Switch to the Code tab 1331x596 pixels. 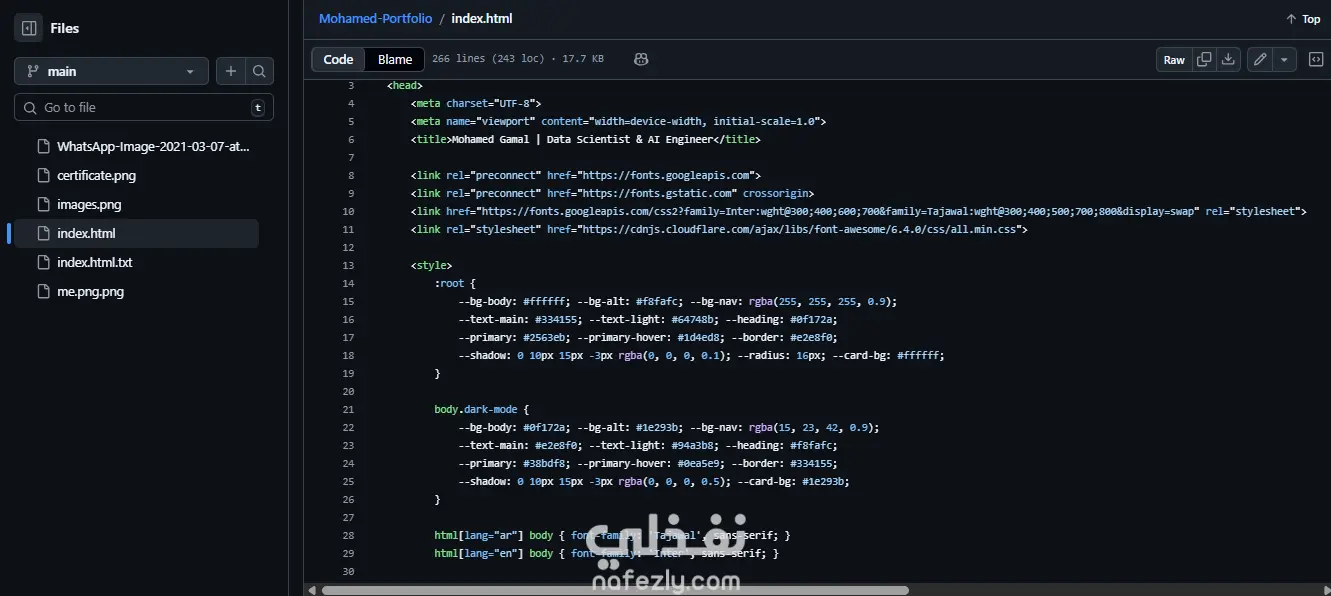coord(338,59)
